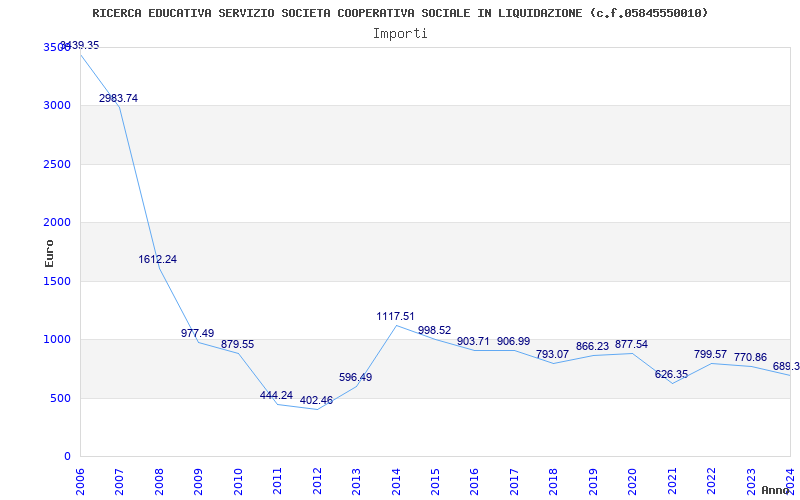The image size is (800, 500).
Task: Select the data value 596.49
Action: click(x=356, y=378)
